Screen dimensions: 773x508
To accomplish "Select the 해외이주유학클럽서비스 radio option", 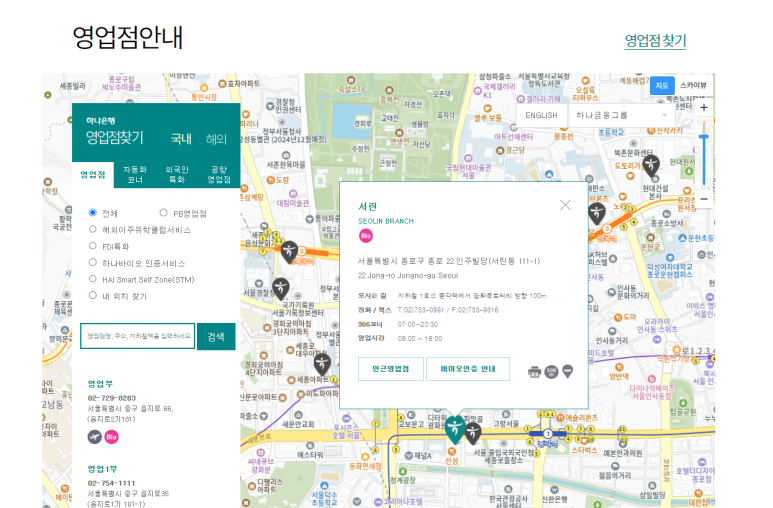I will click(92, 229).
